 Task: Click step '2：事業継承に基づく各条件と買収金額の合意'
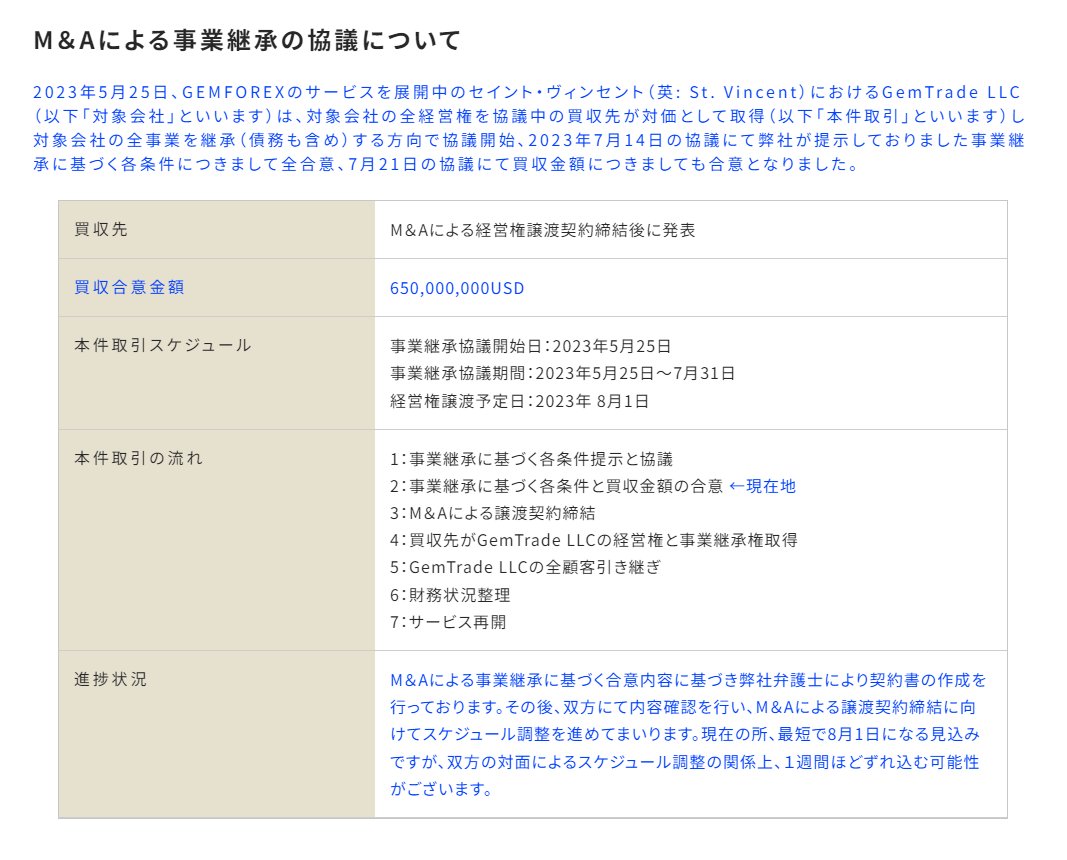click(556, 486)
